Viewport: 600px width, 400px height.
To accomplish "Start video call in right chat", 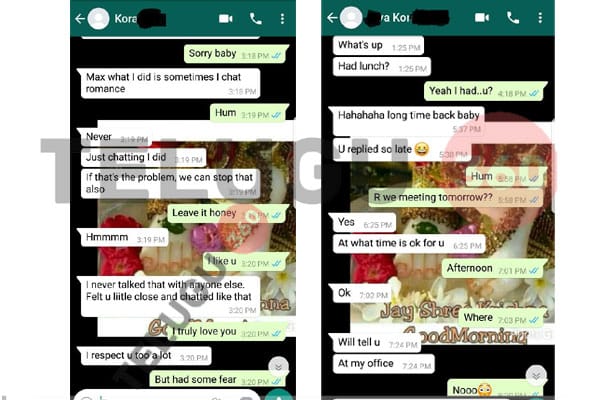I will 482,18.
